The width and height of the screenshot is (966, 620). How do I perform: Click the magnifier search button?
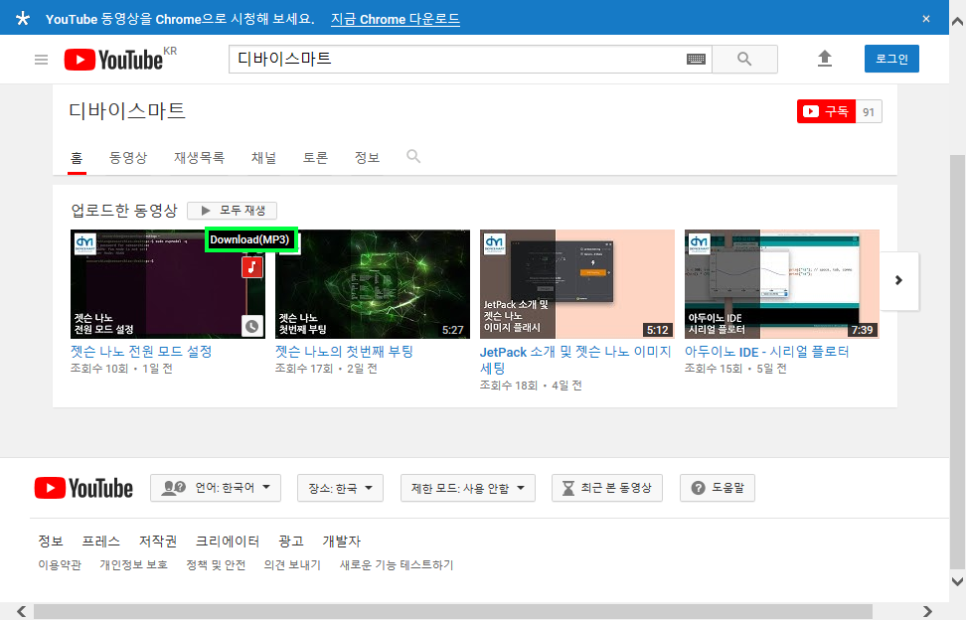[x=744, y=59]
